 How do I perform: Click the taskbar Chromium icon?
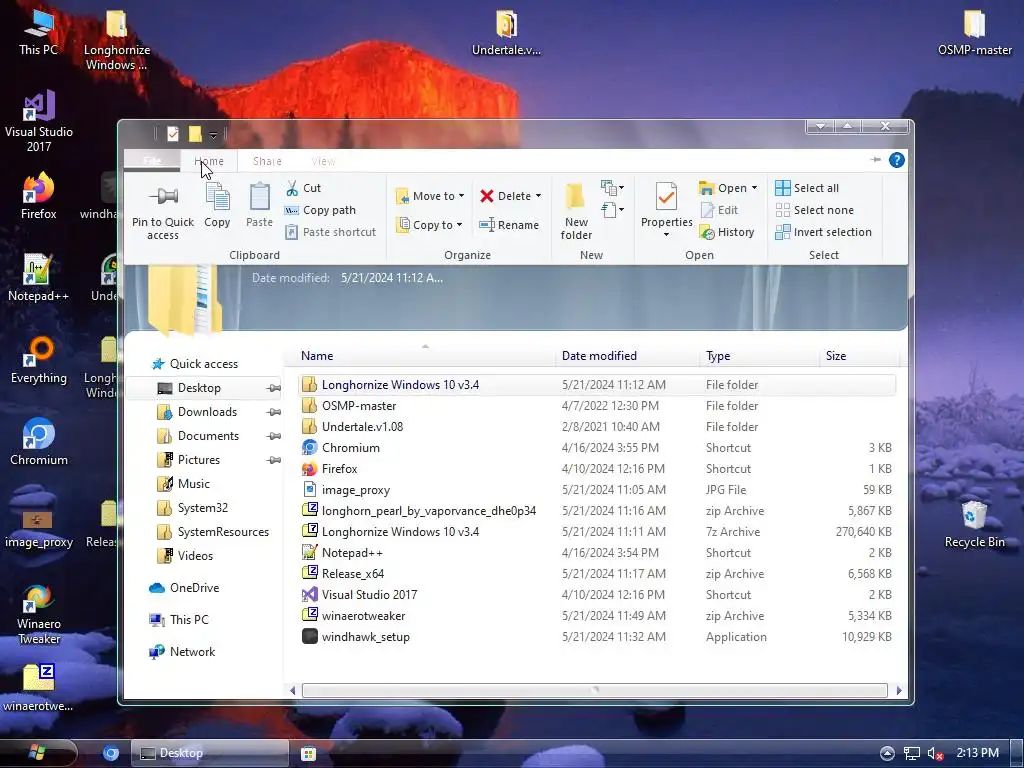tap(112, 753)
